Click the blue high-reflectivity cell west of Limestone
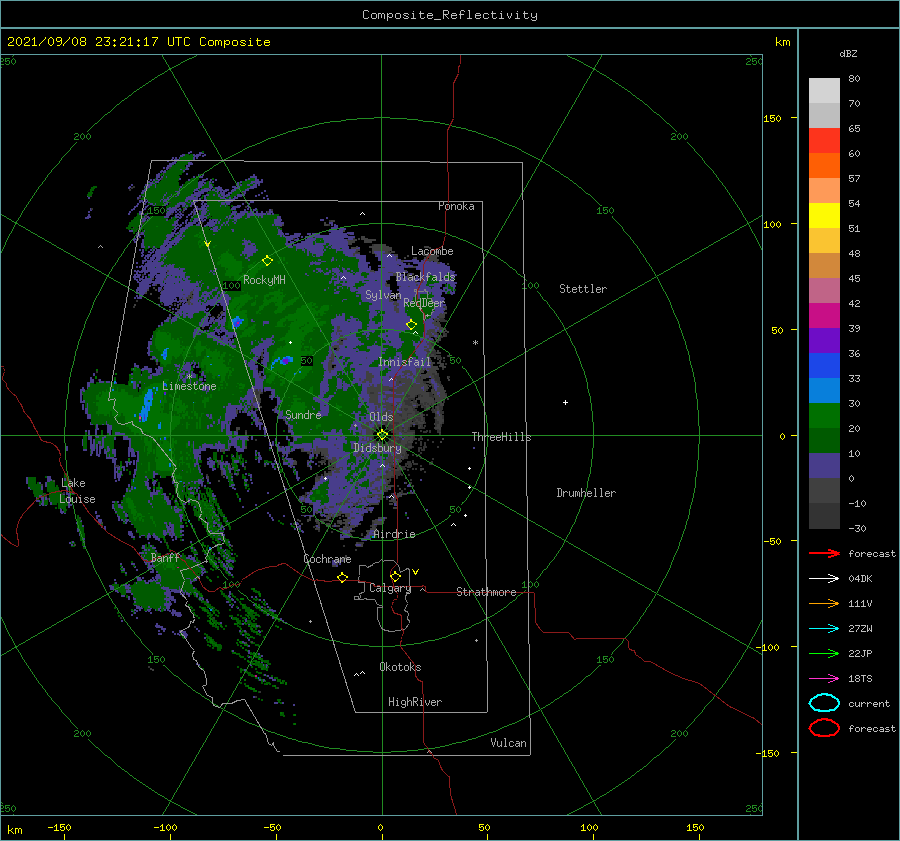900x841 pixels. 146,405
